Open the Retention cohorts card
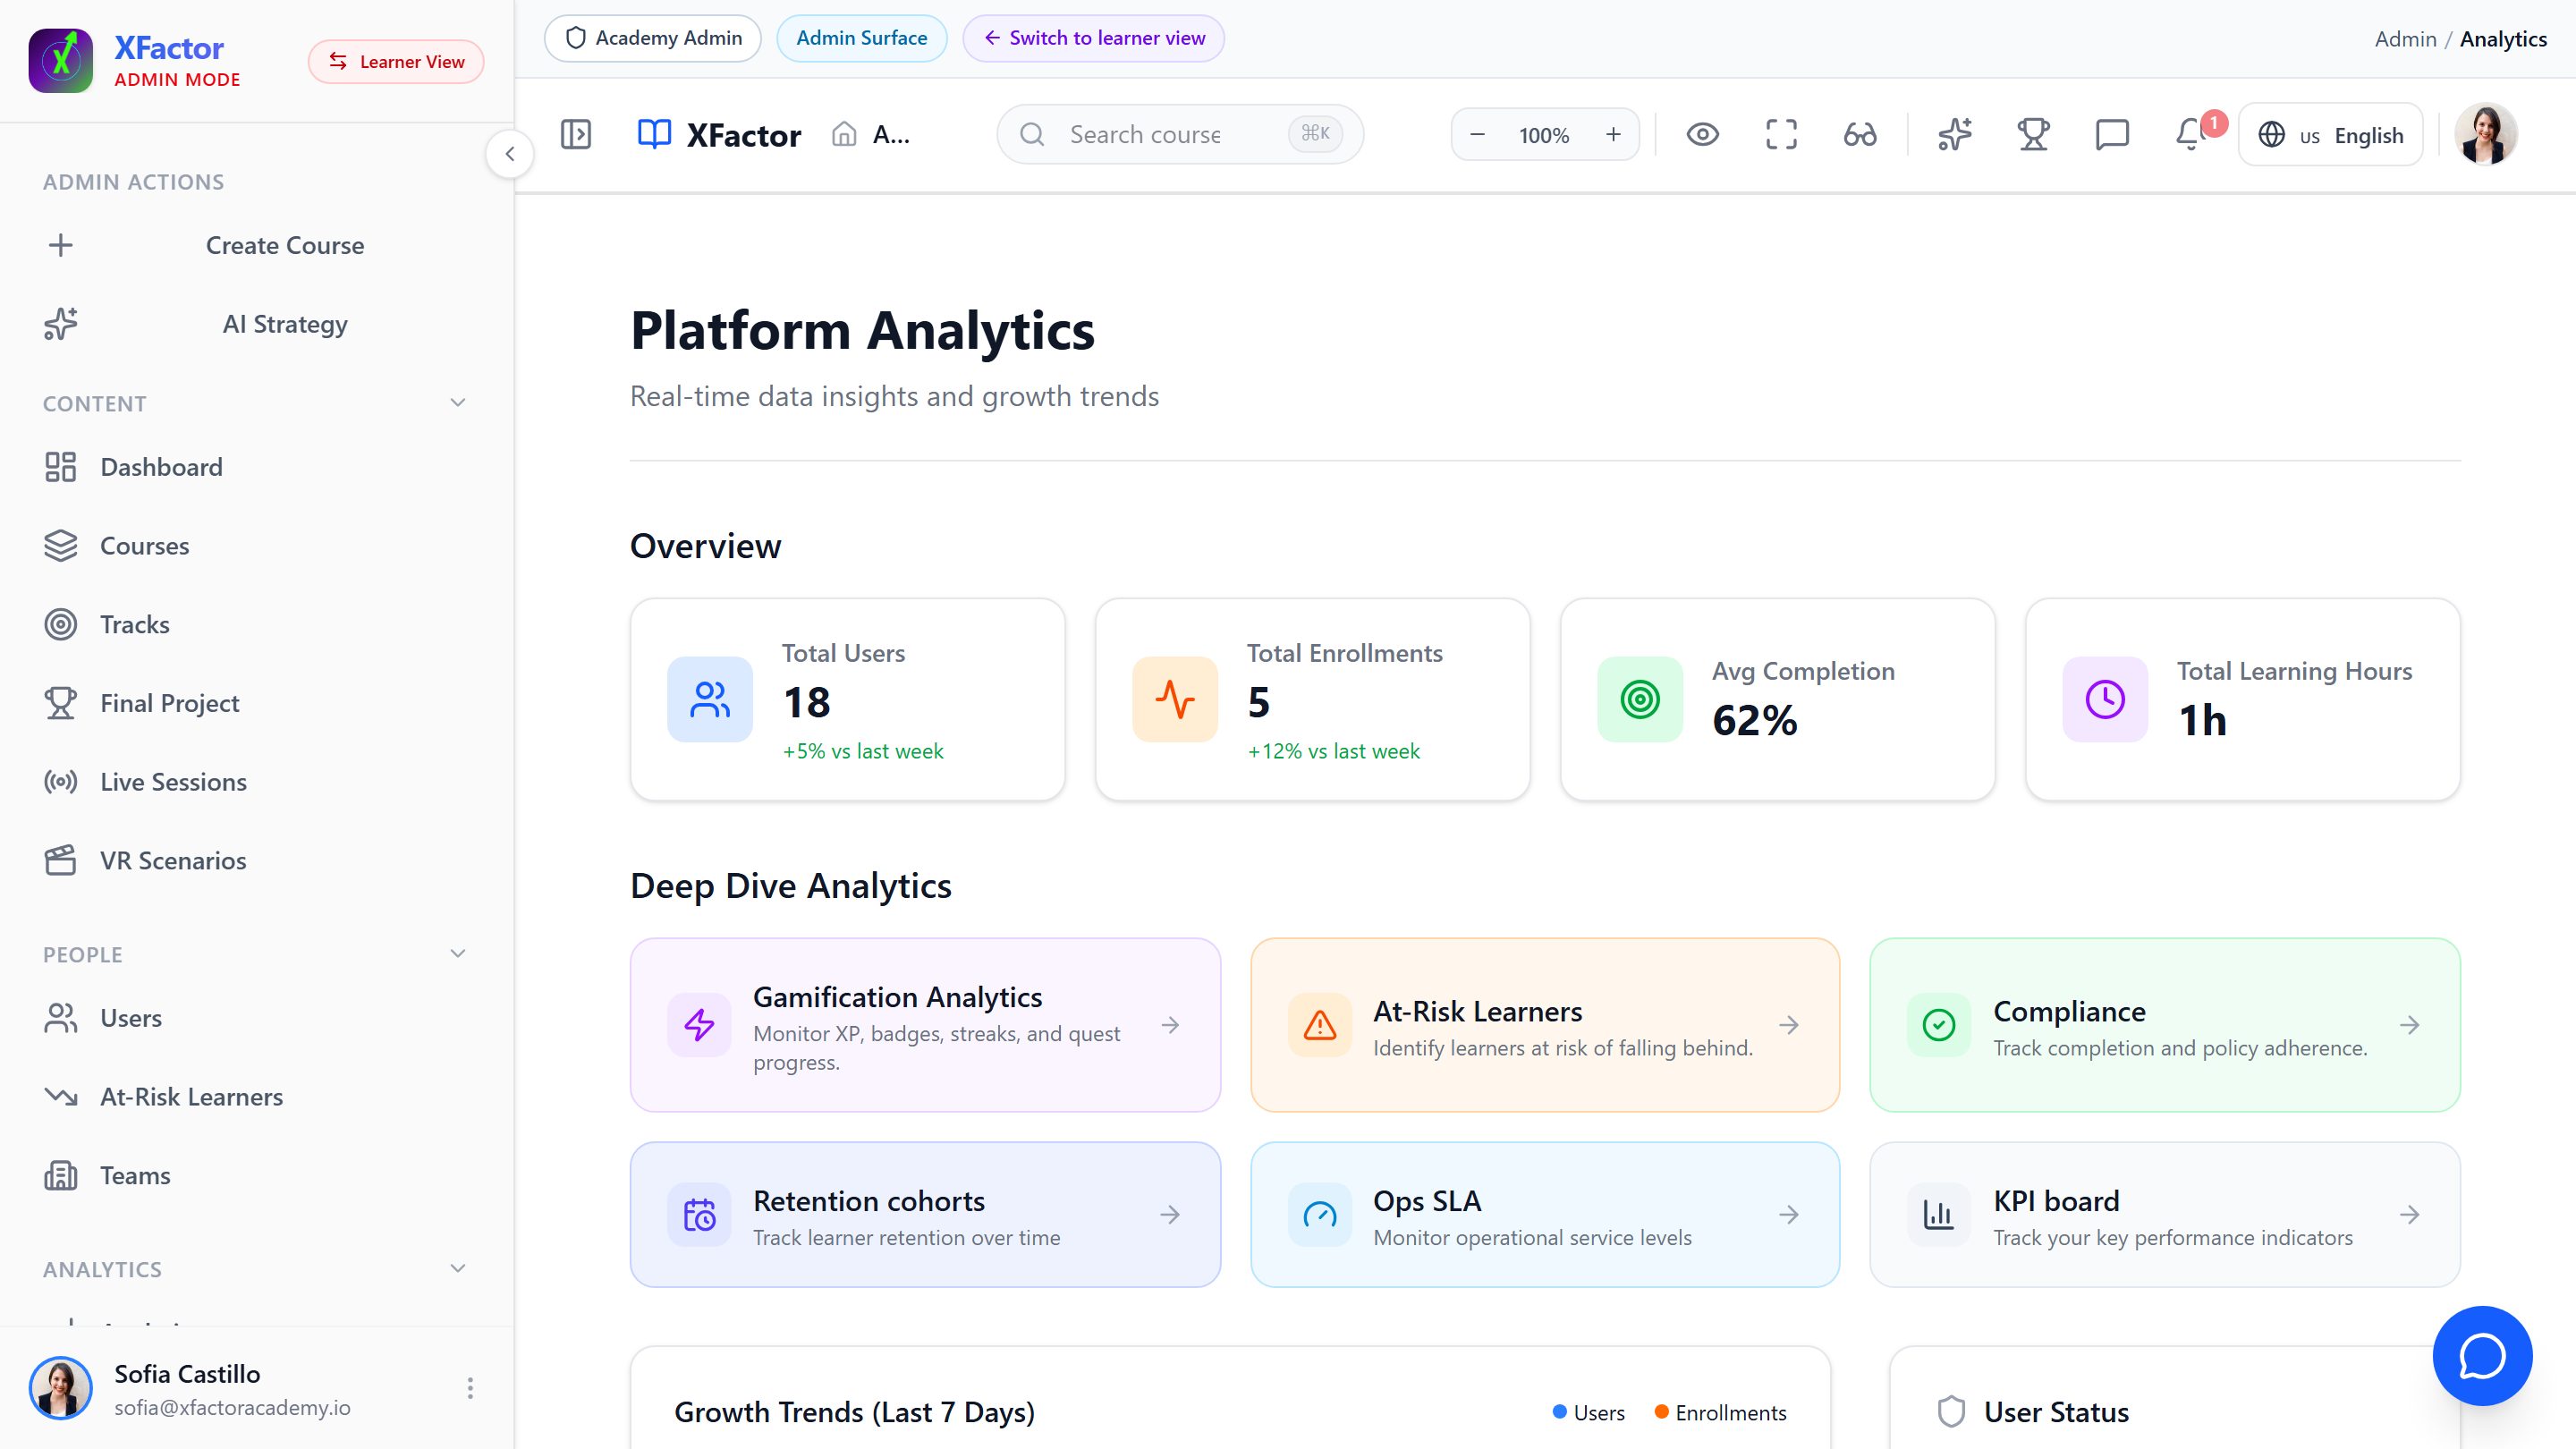 point(925,1215)
